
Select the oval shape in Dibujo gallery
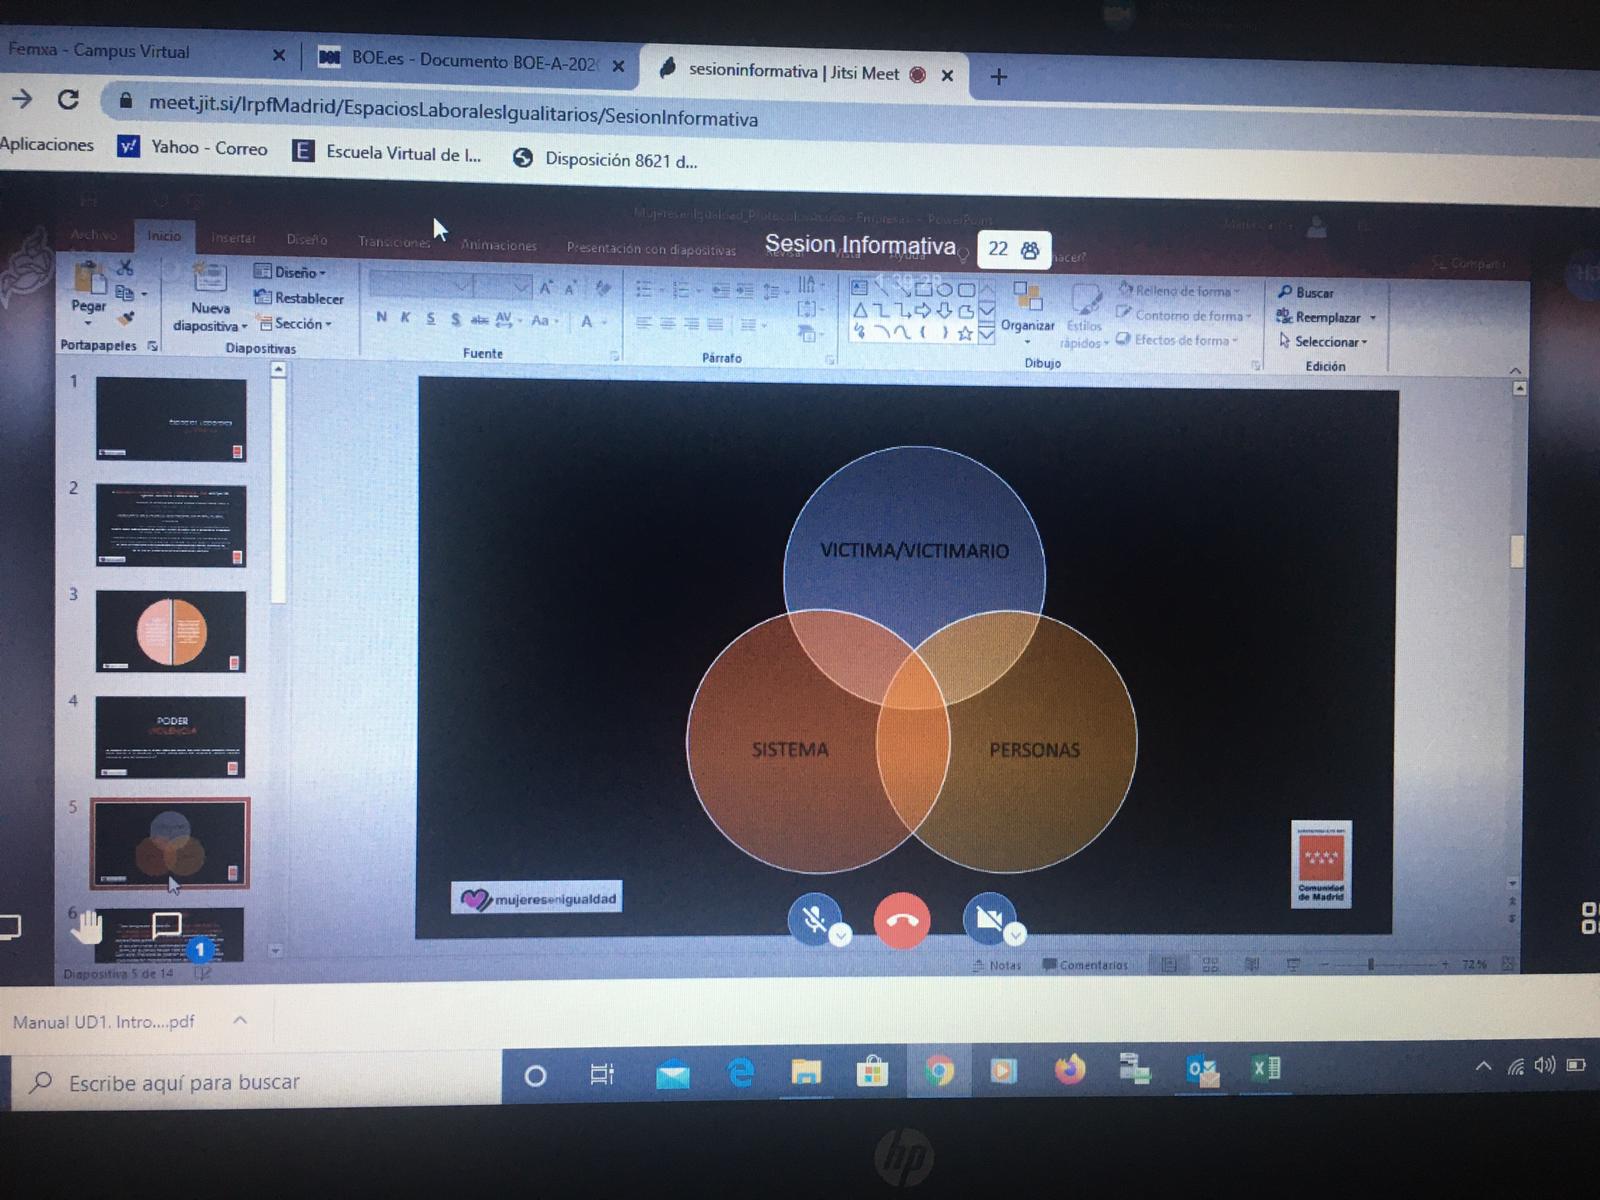(943, 290)
